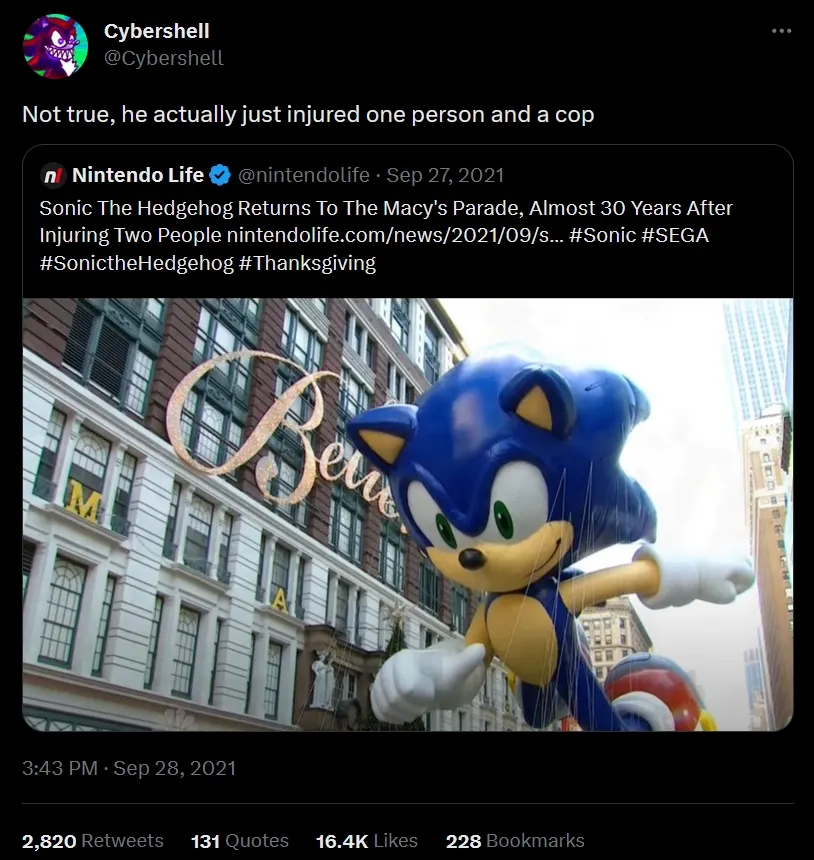Open the quoted tweet's Sep 27, 2021 date
This screenshot has height=860, width=814.
coord(445,176)
